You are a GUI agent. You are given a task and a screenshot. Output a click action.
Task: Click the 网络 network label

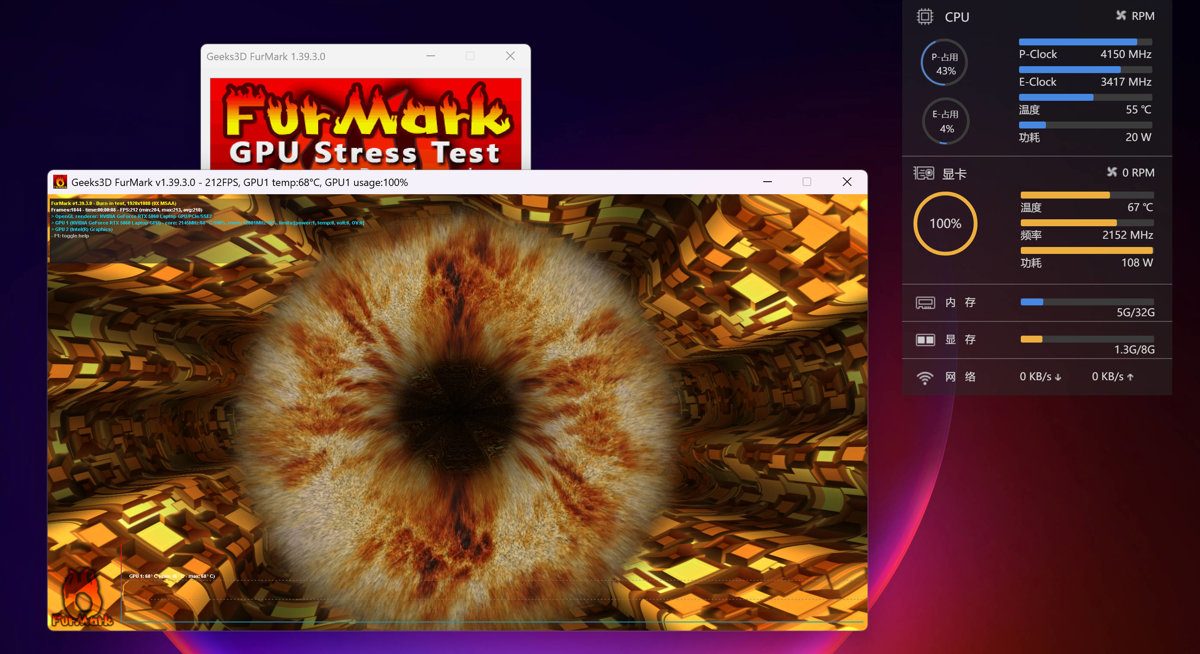(960, 377)
